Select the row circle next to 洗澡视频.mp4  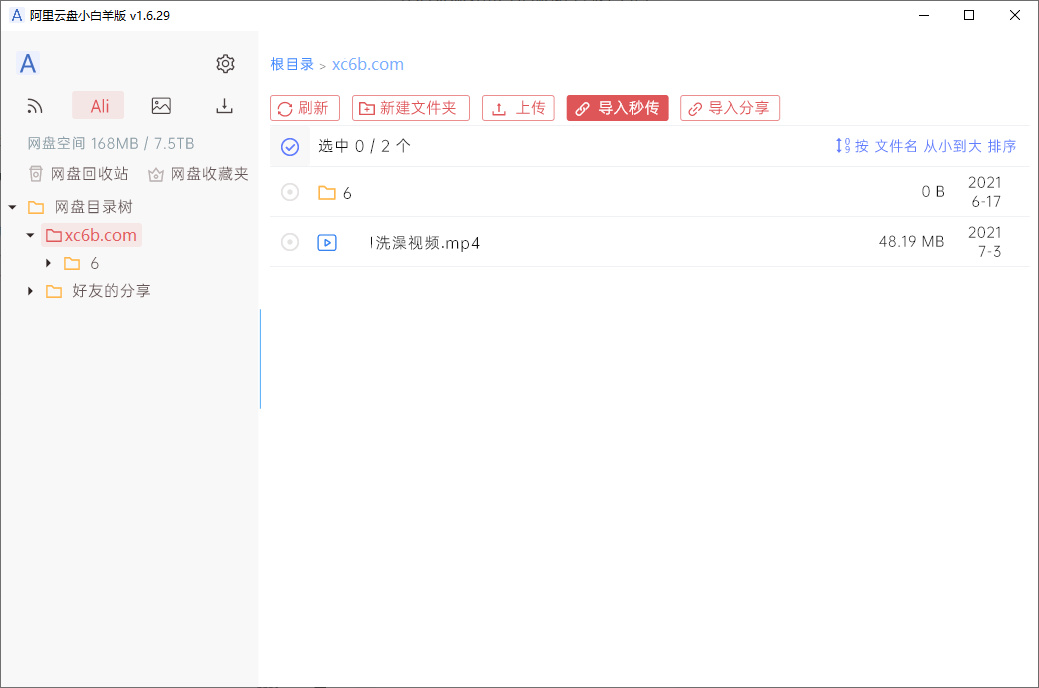click(x=290, y=242)
